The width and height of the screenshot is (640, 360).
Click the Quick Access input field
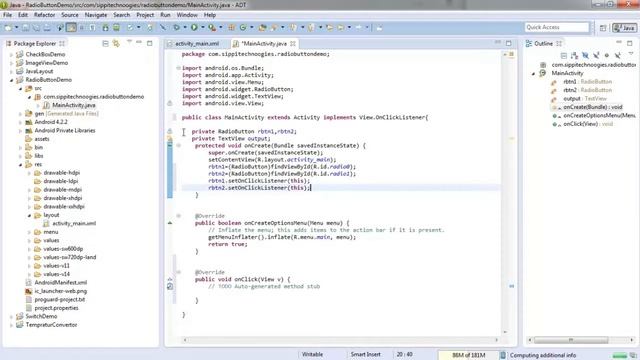[x=557, y=27]
